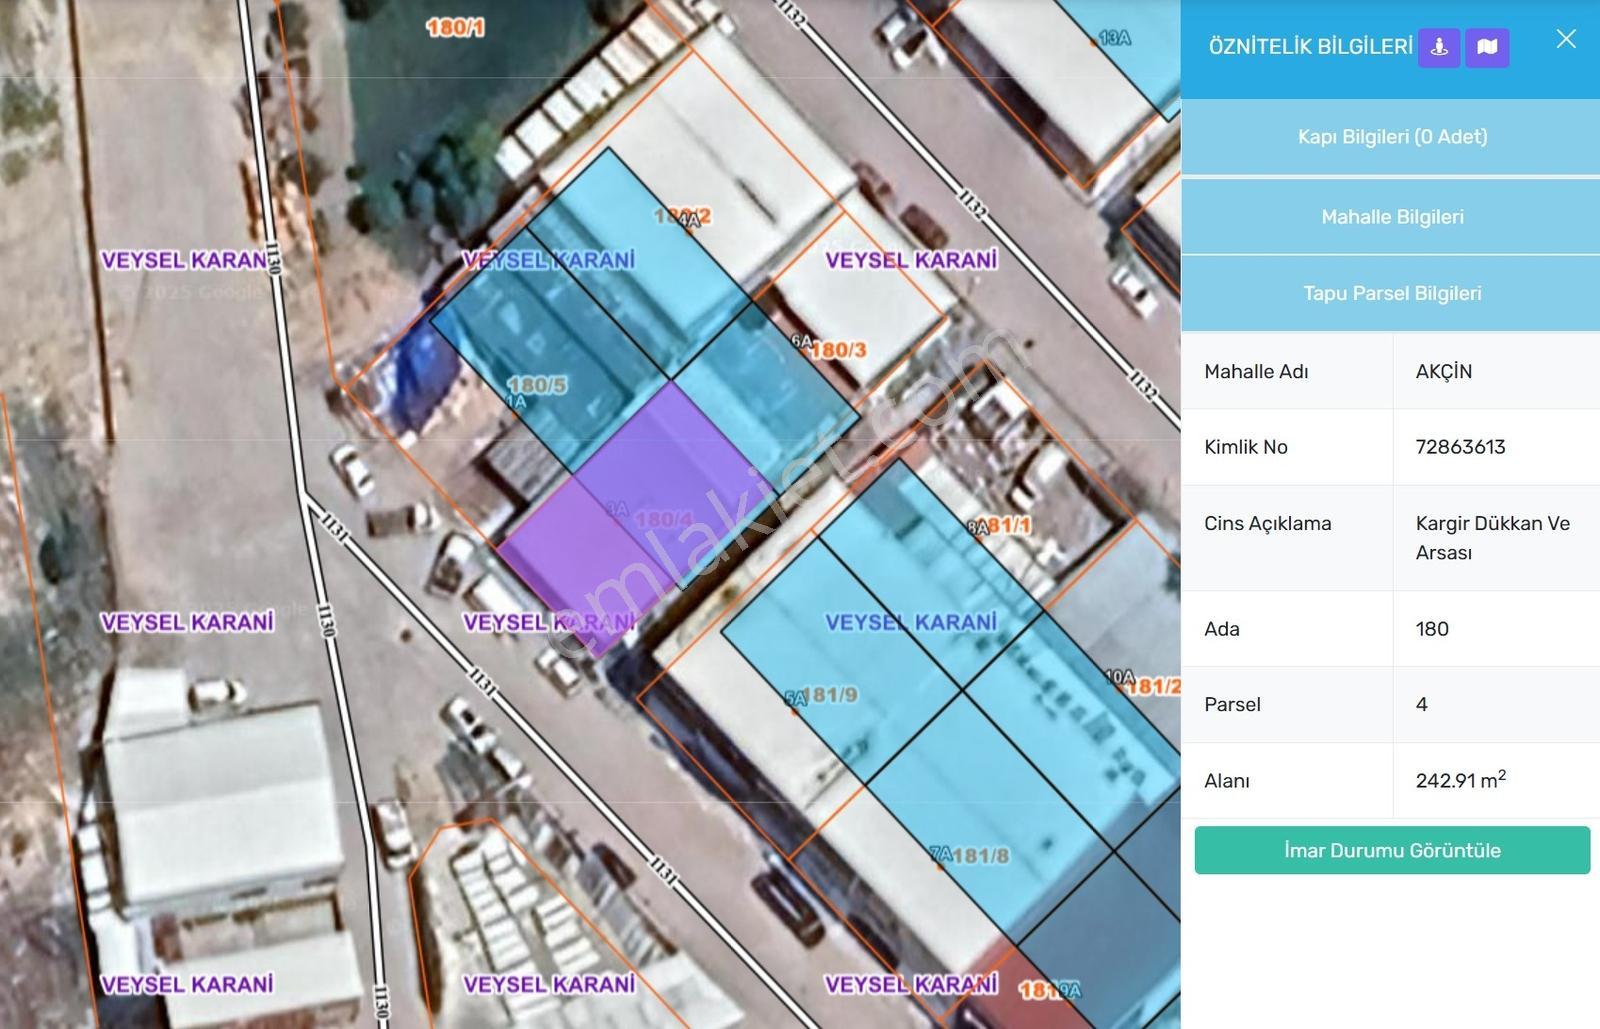Screen dimensions: 1600x1029
Task: Close the Öznitelik Bilgileri panel
Action: pos(1566,39)
